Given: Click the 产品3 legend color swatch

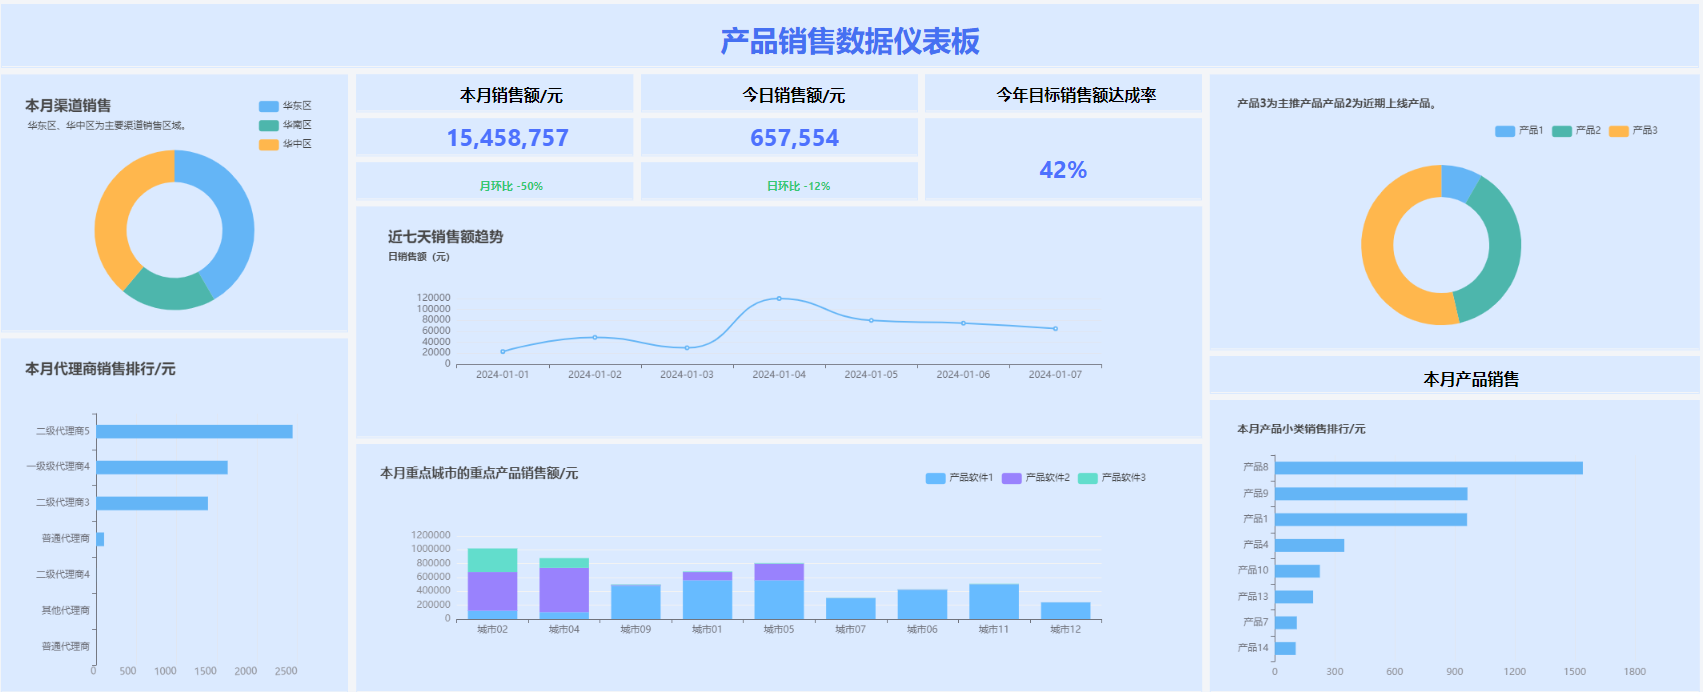Looking at the screenshot, I should pos(1618,131).
